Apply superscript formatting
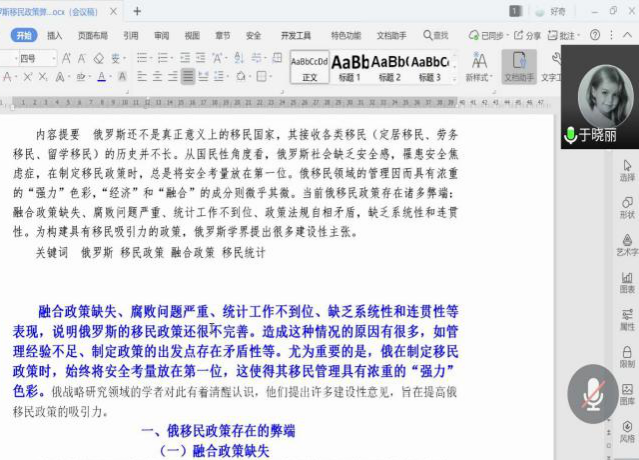 click(28, 77)
